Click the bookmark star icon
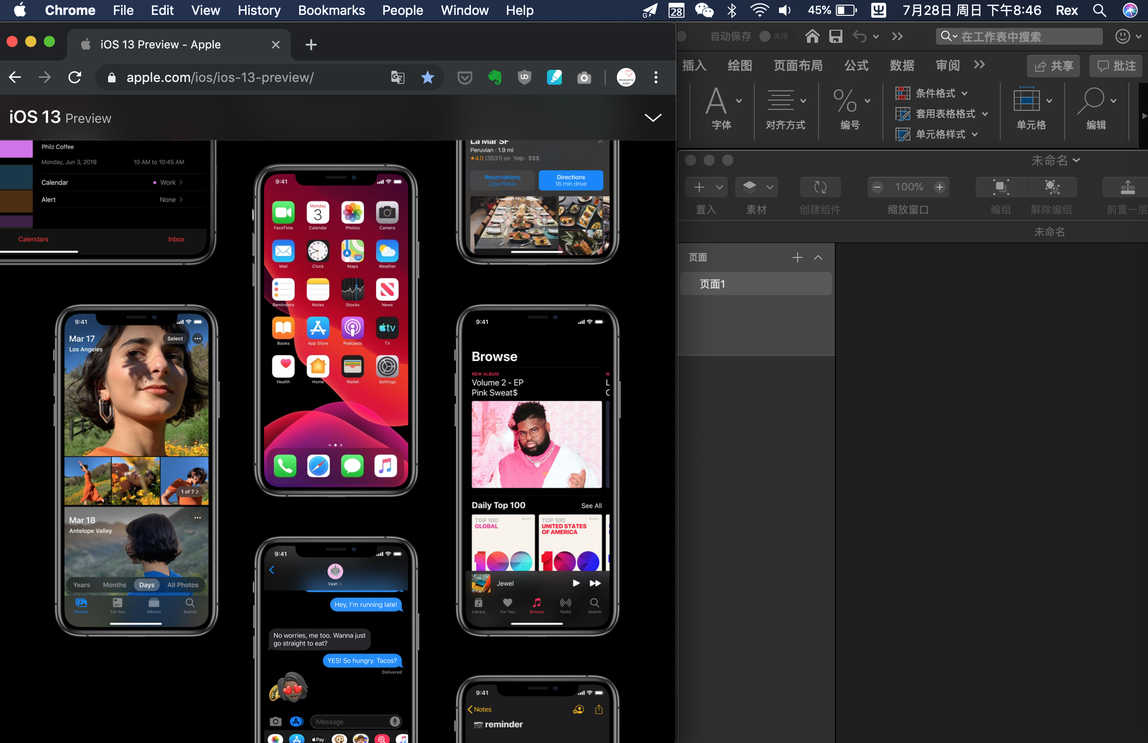The height and width of the screenshot is (743, 1148). click(x=428, y=77)
